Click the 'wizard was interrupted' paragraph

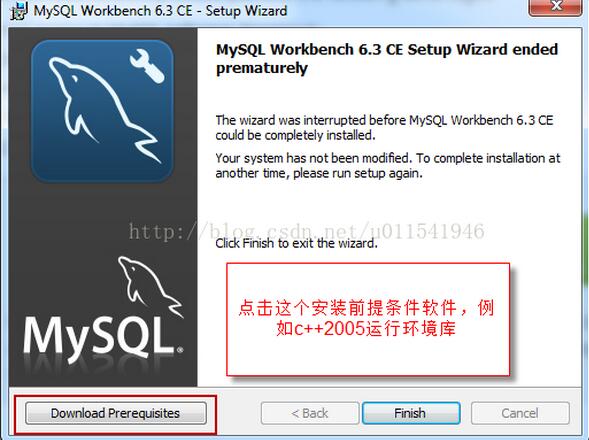384,127
